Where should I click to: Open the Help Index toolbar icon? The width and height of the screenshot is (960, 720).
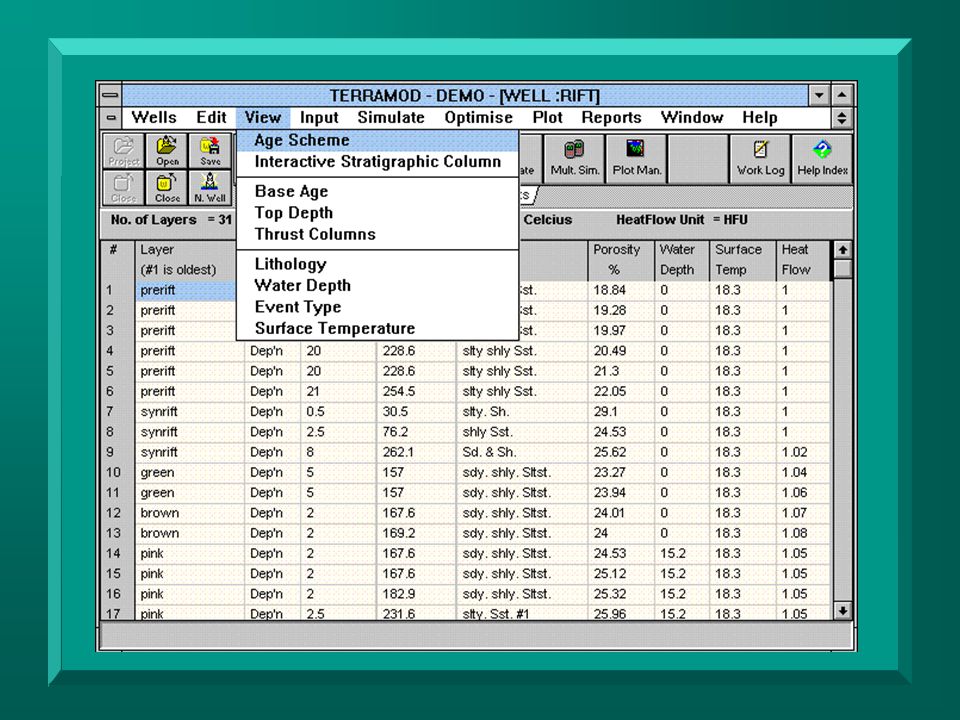[x=822, y=159]
